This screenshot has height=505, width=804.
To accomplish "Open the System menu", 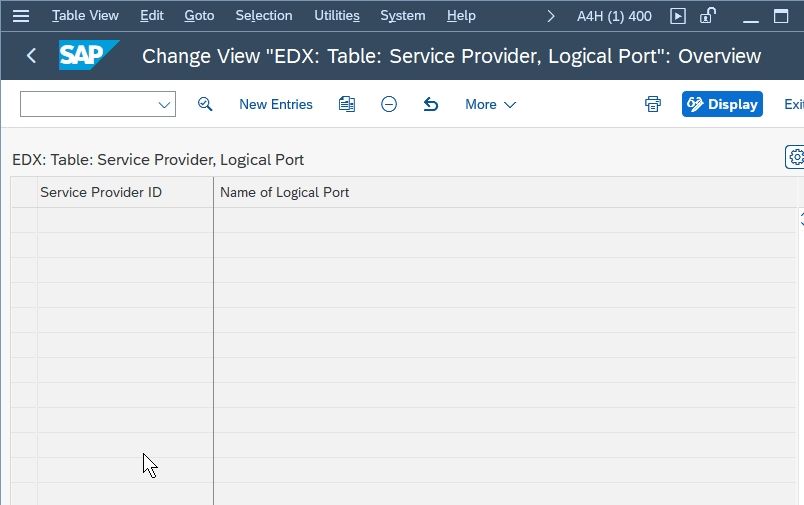I will click(x=403, y=16).
